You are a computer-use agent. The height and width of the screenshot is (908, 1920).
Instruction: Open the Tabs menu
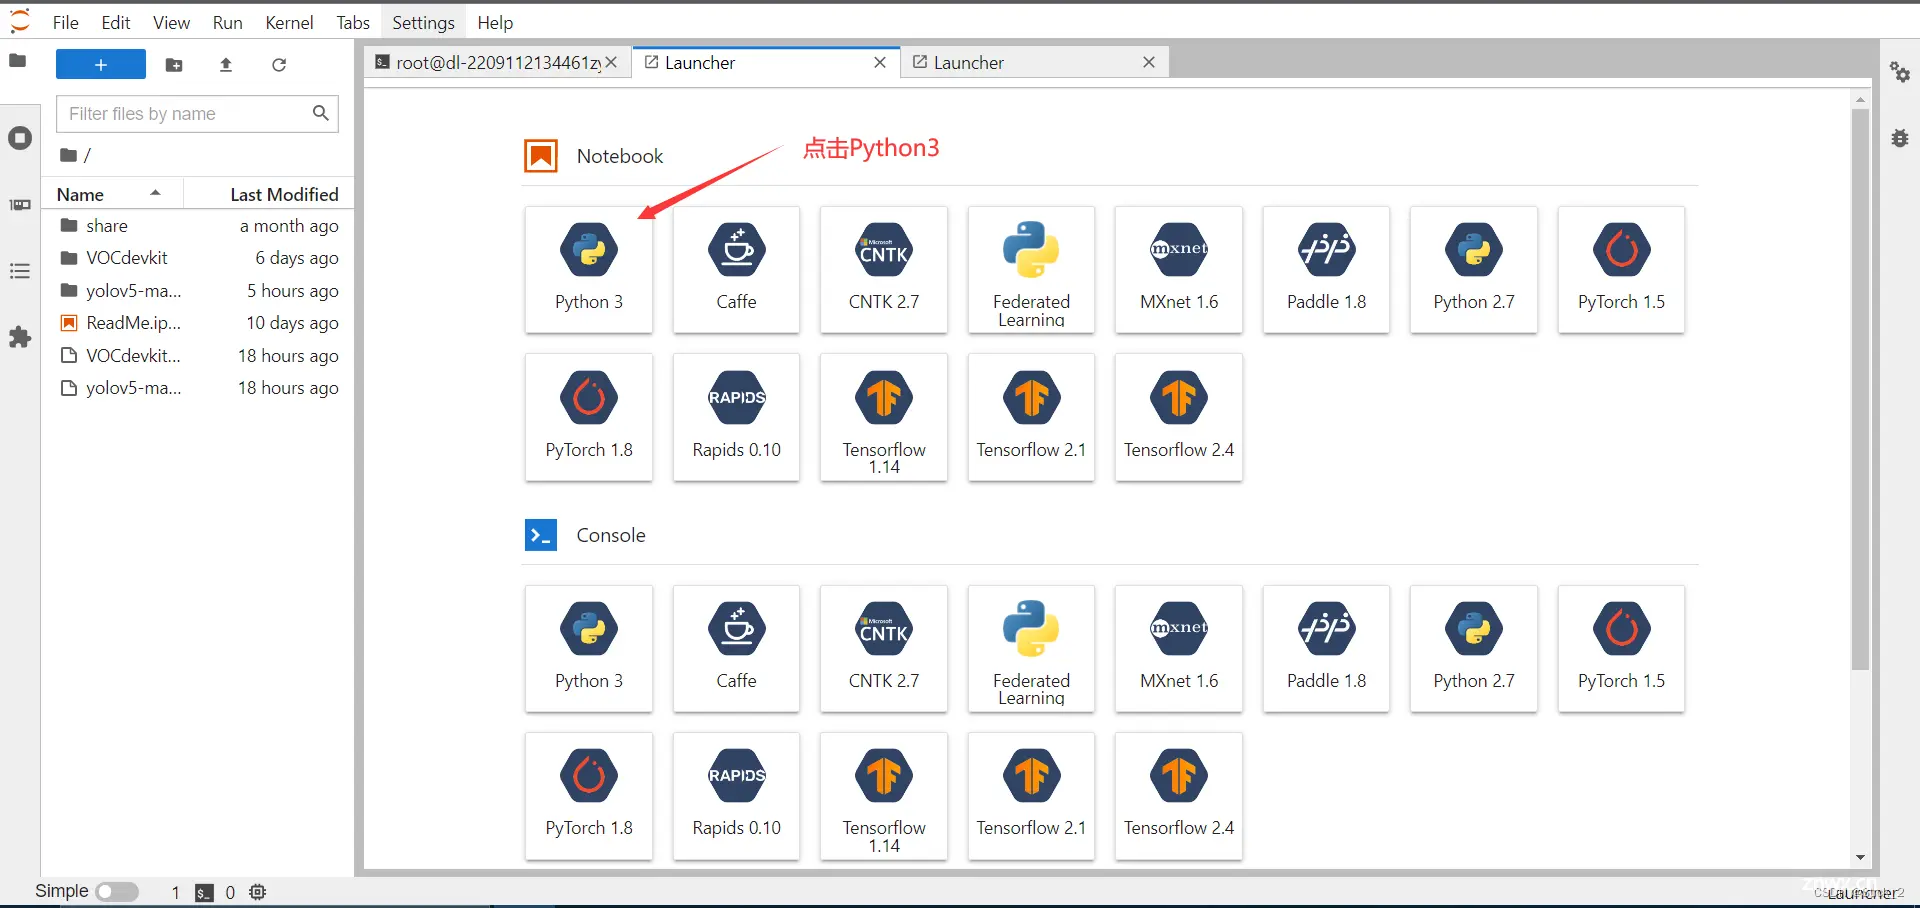click(353, 22)
